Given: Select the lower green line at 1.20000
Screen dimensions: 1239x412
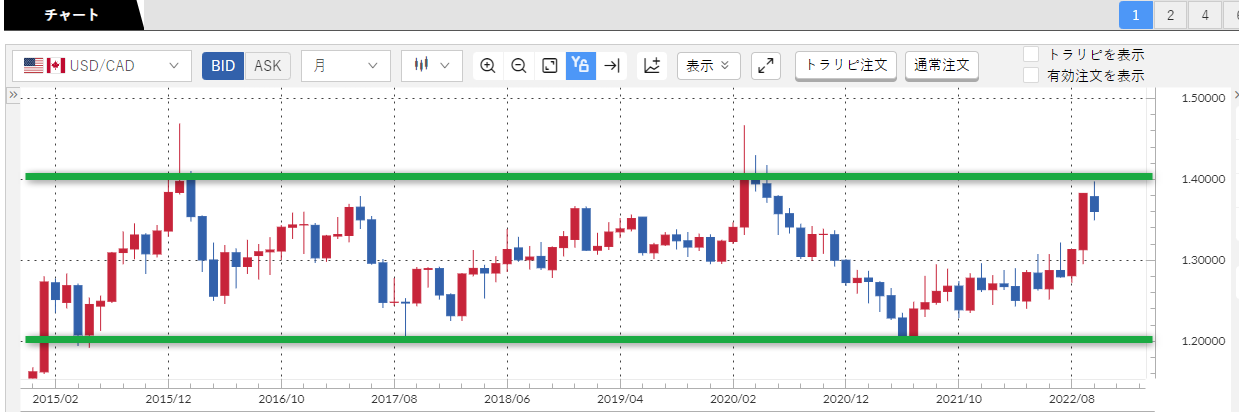Looking at the screenshot, I should pos(589,340).
